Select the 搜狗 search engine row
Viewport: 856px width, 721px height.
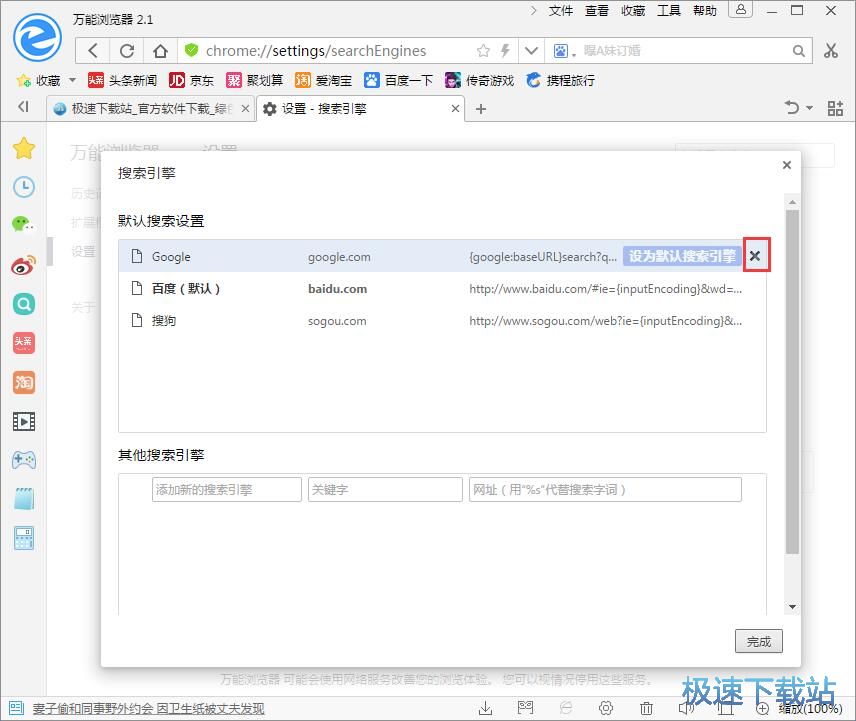[442, 320]
